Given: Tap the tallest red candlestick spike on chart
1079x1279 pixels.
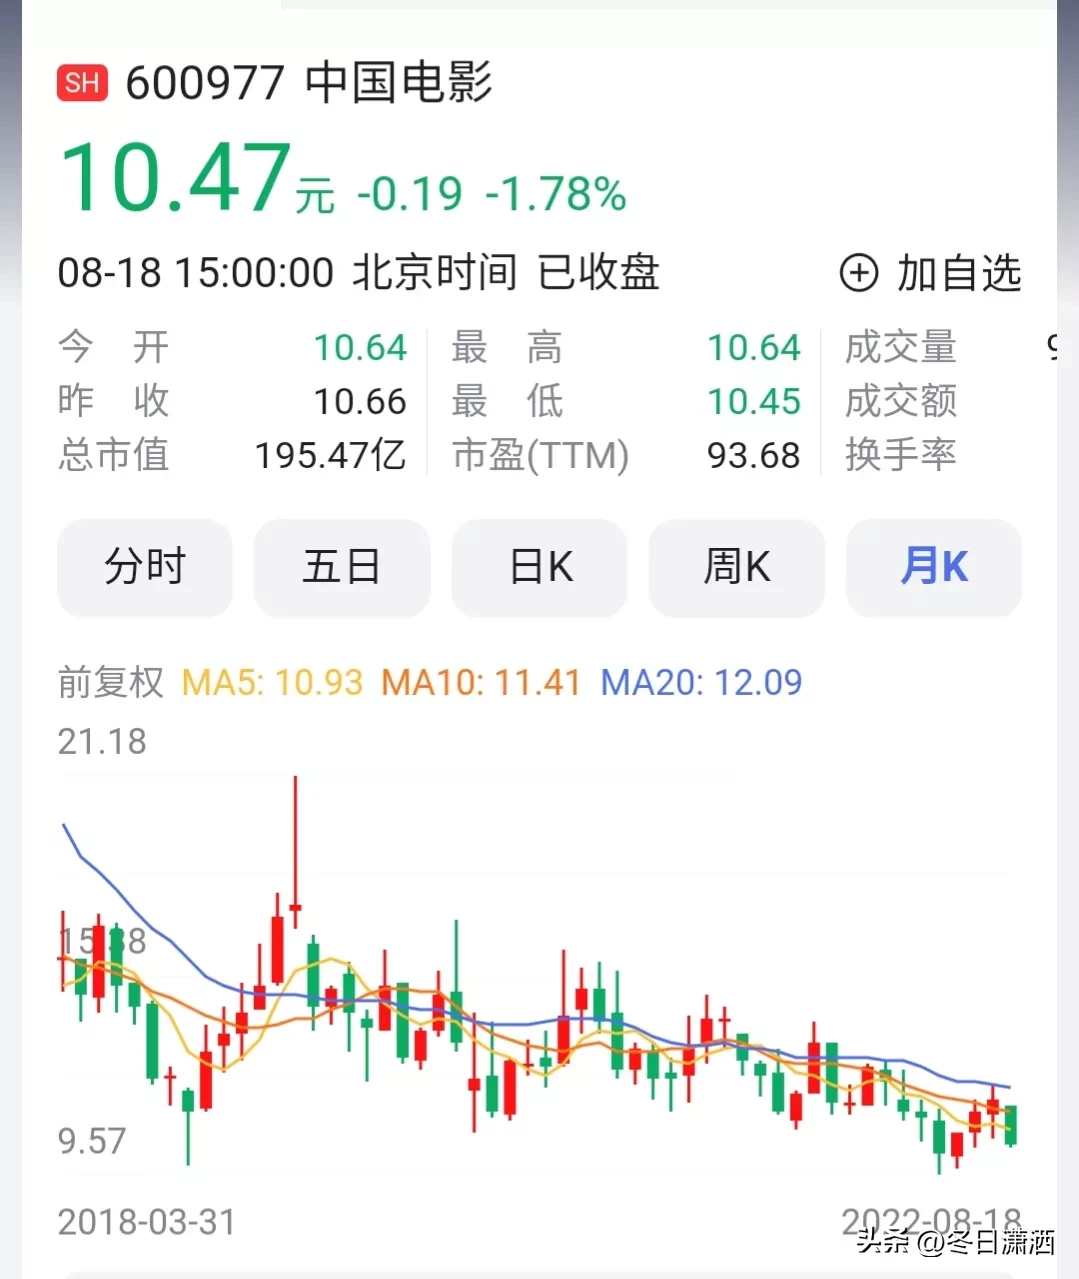Looking at the screenshot, I should (295, 850).
